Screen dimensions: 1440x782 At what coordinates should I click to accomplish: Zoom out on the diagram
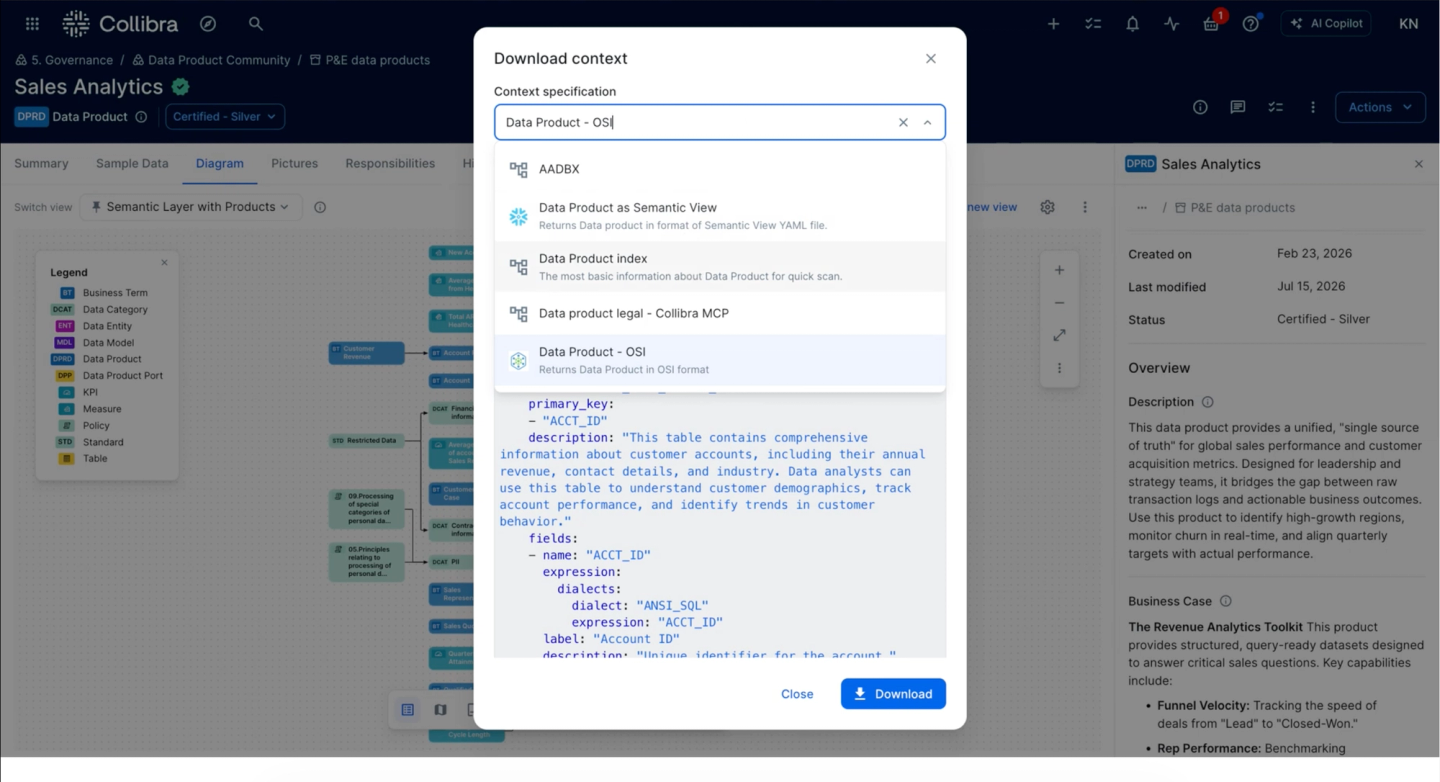(1059, 303)
